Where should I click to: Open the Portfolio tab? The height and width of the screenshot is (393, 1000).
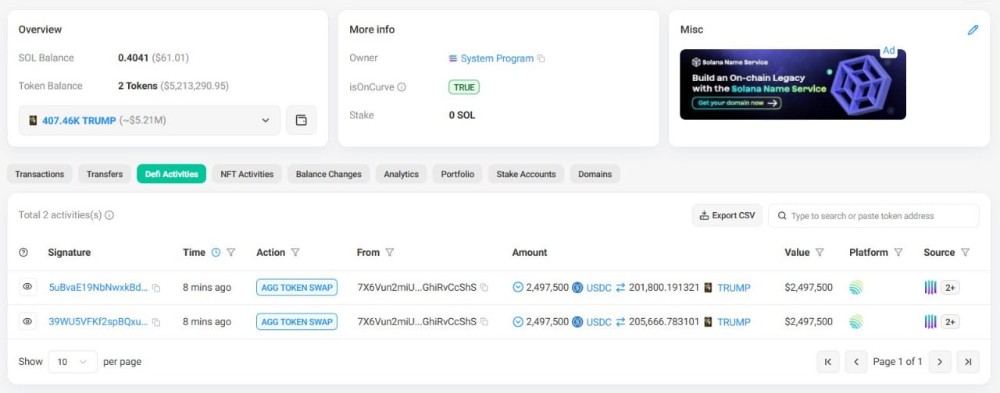click(x=457, y=174)
